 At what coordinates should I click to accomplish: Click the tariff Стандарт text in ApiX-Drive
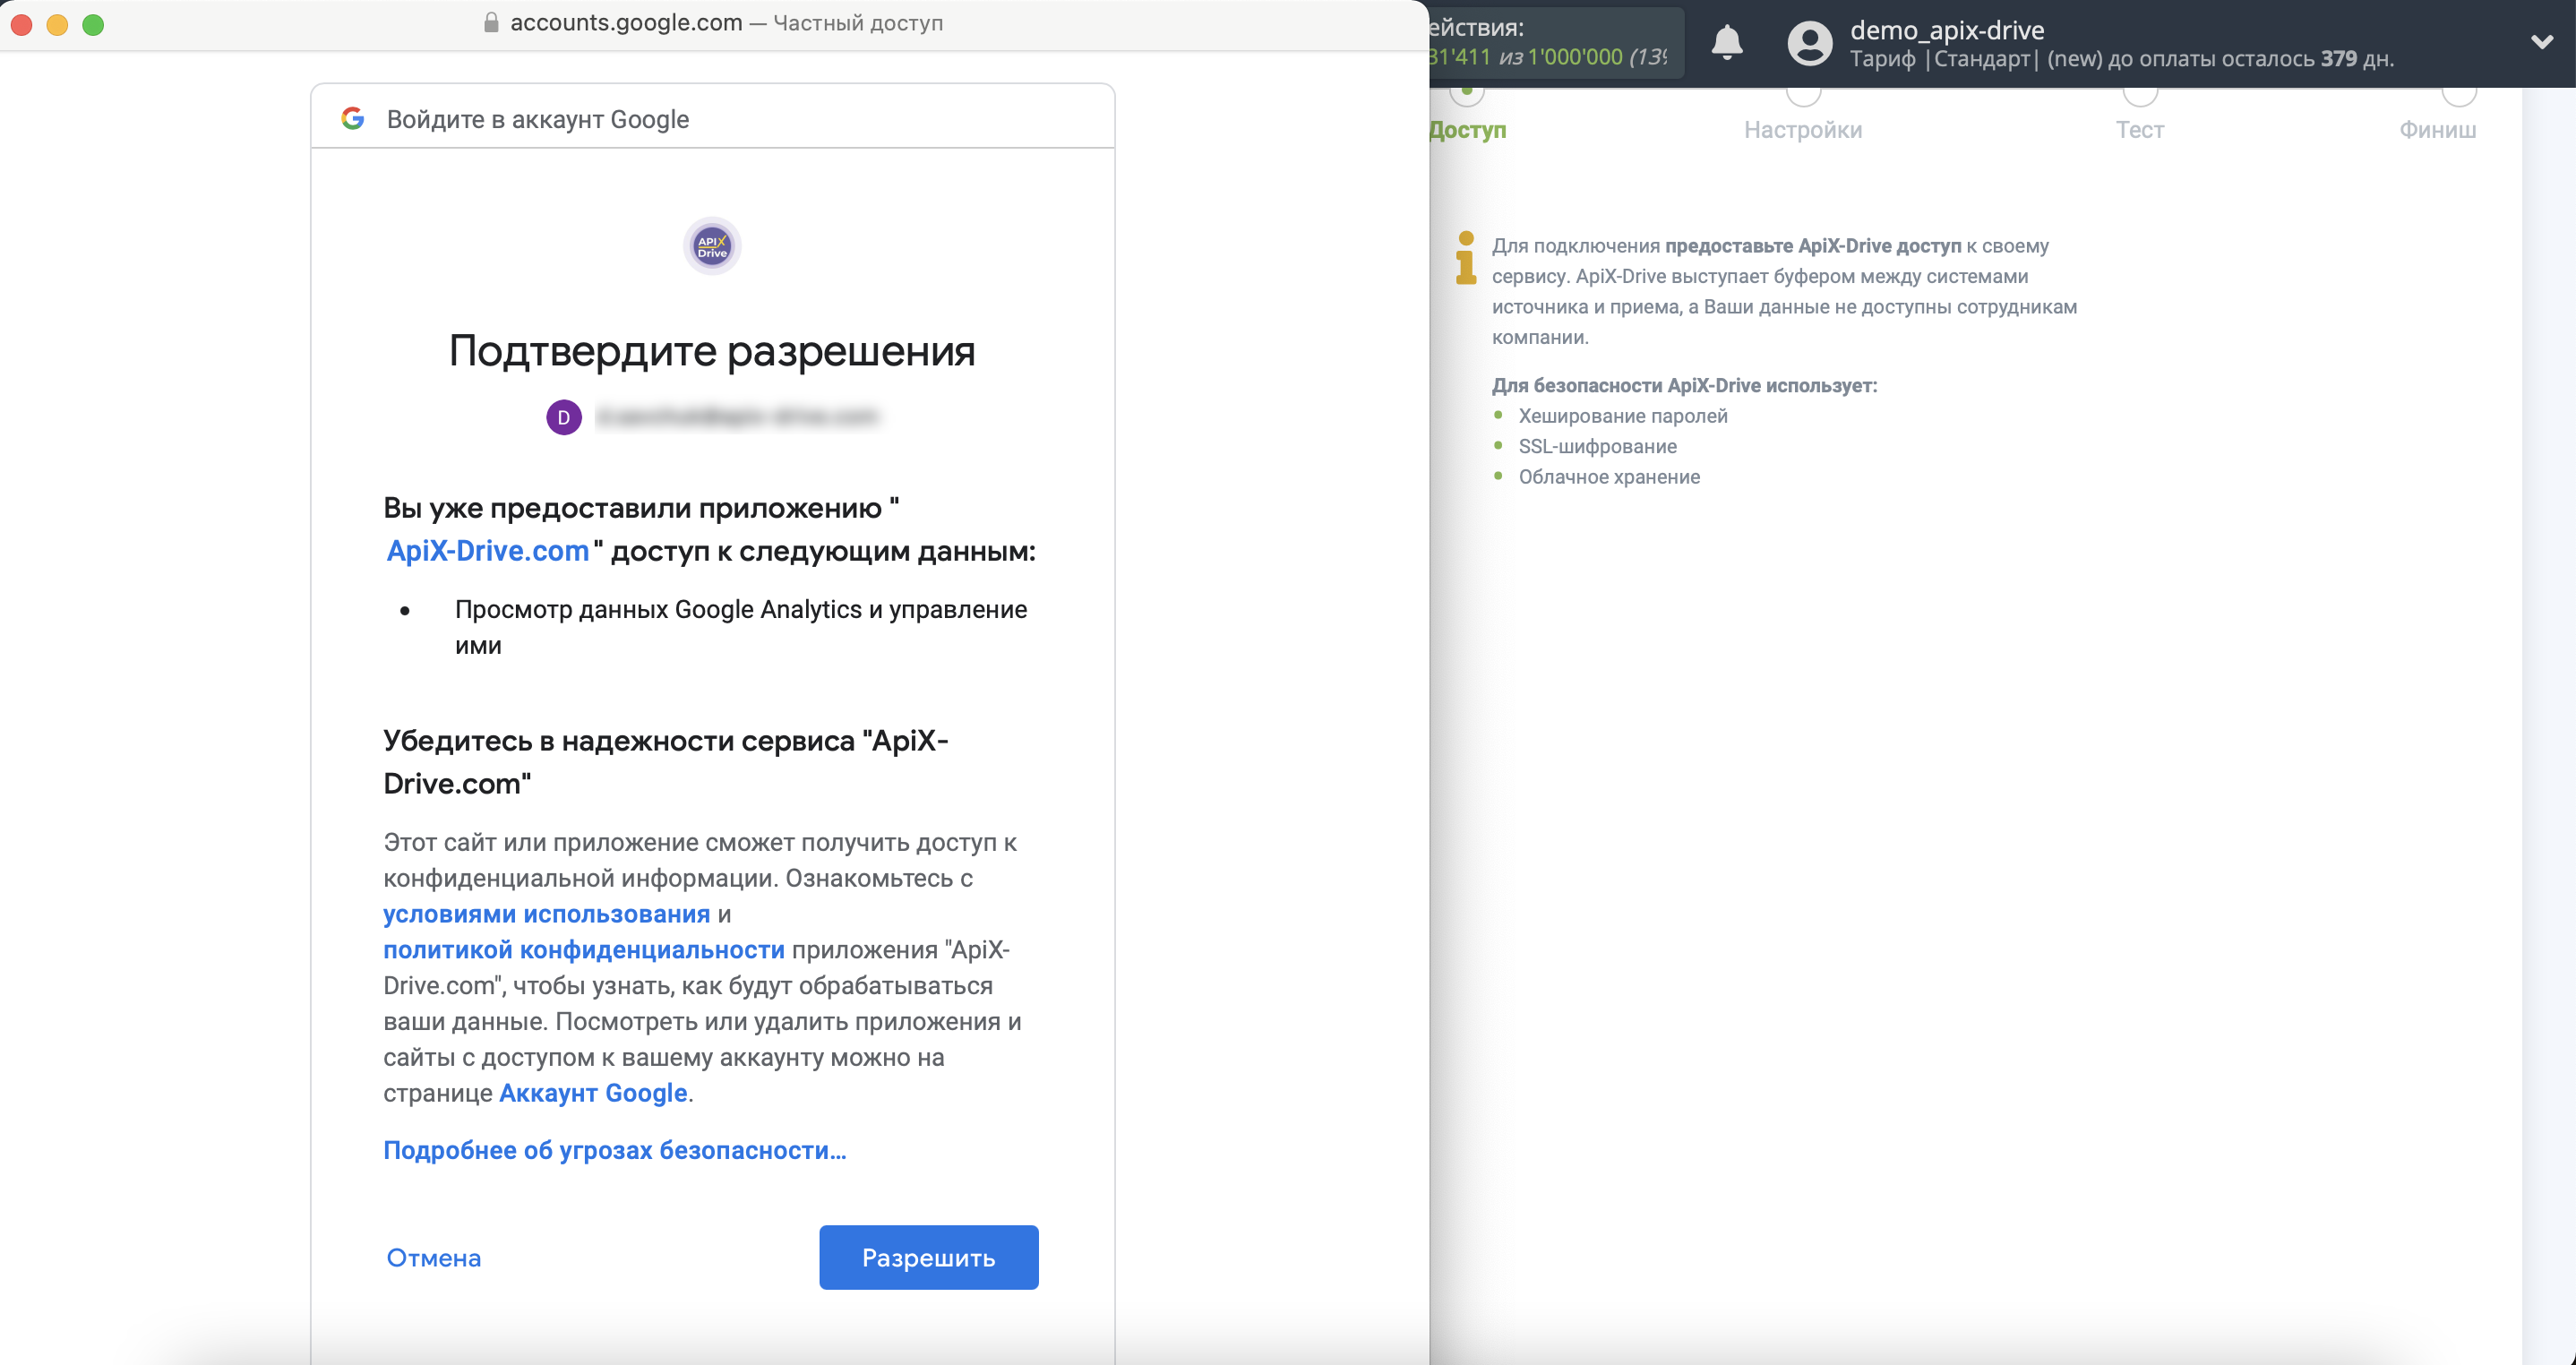click(x=1983, y=59)
